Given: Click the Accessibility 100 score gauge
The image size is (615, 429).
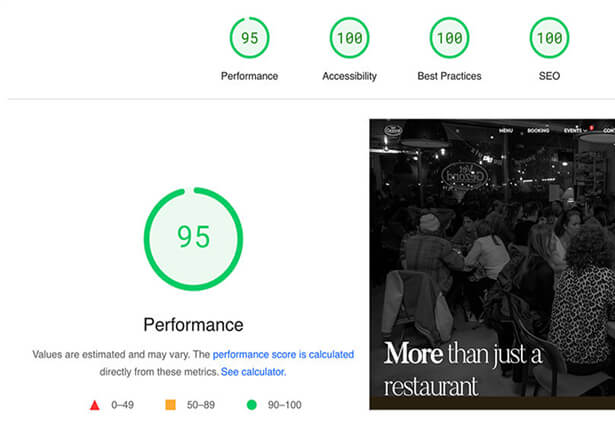Looking at the screenshot, I should (349, 38).
